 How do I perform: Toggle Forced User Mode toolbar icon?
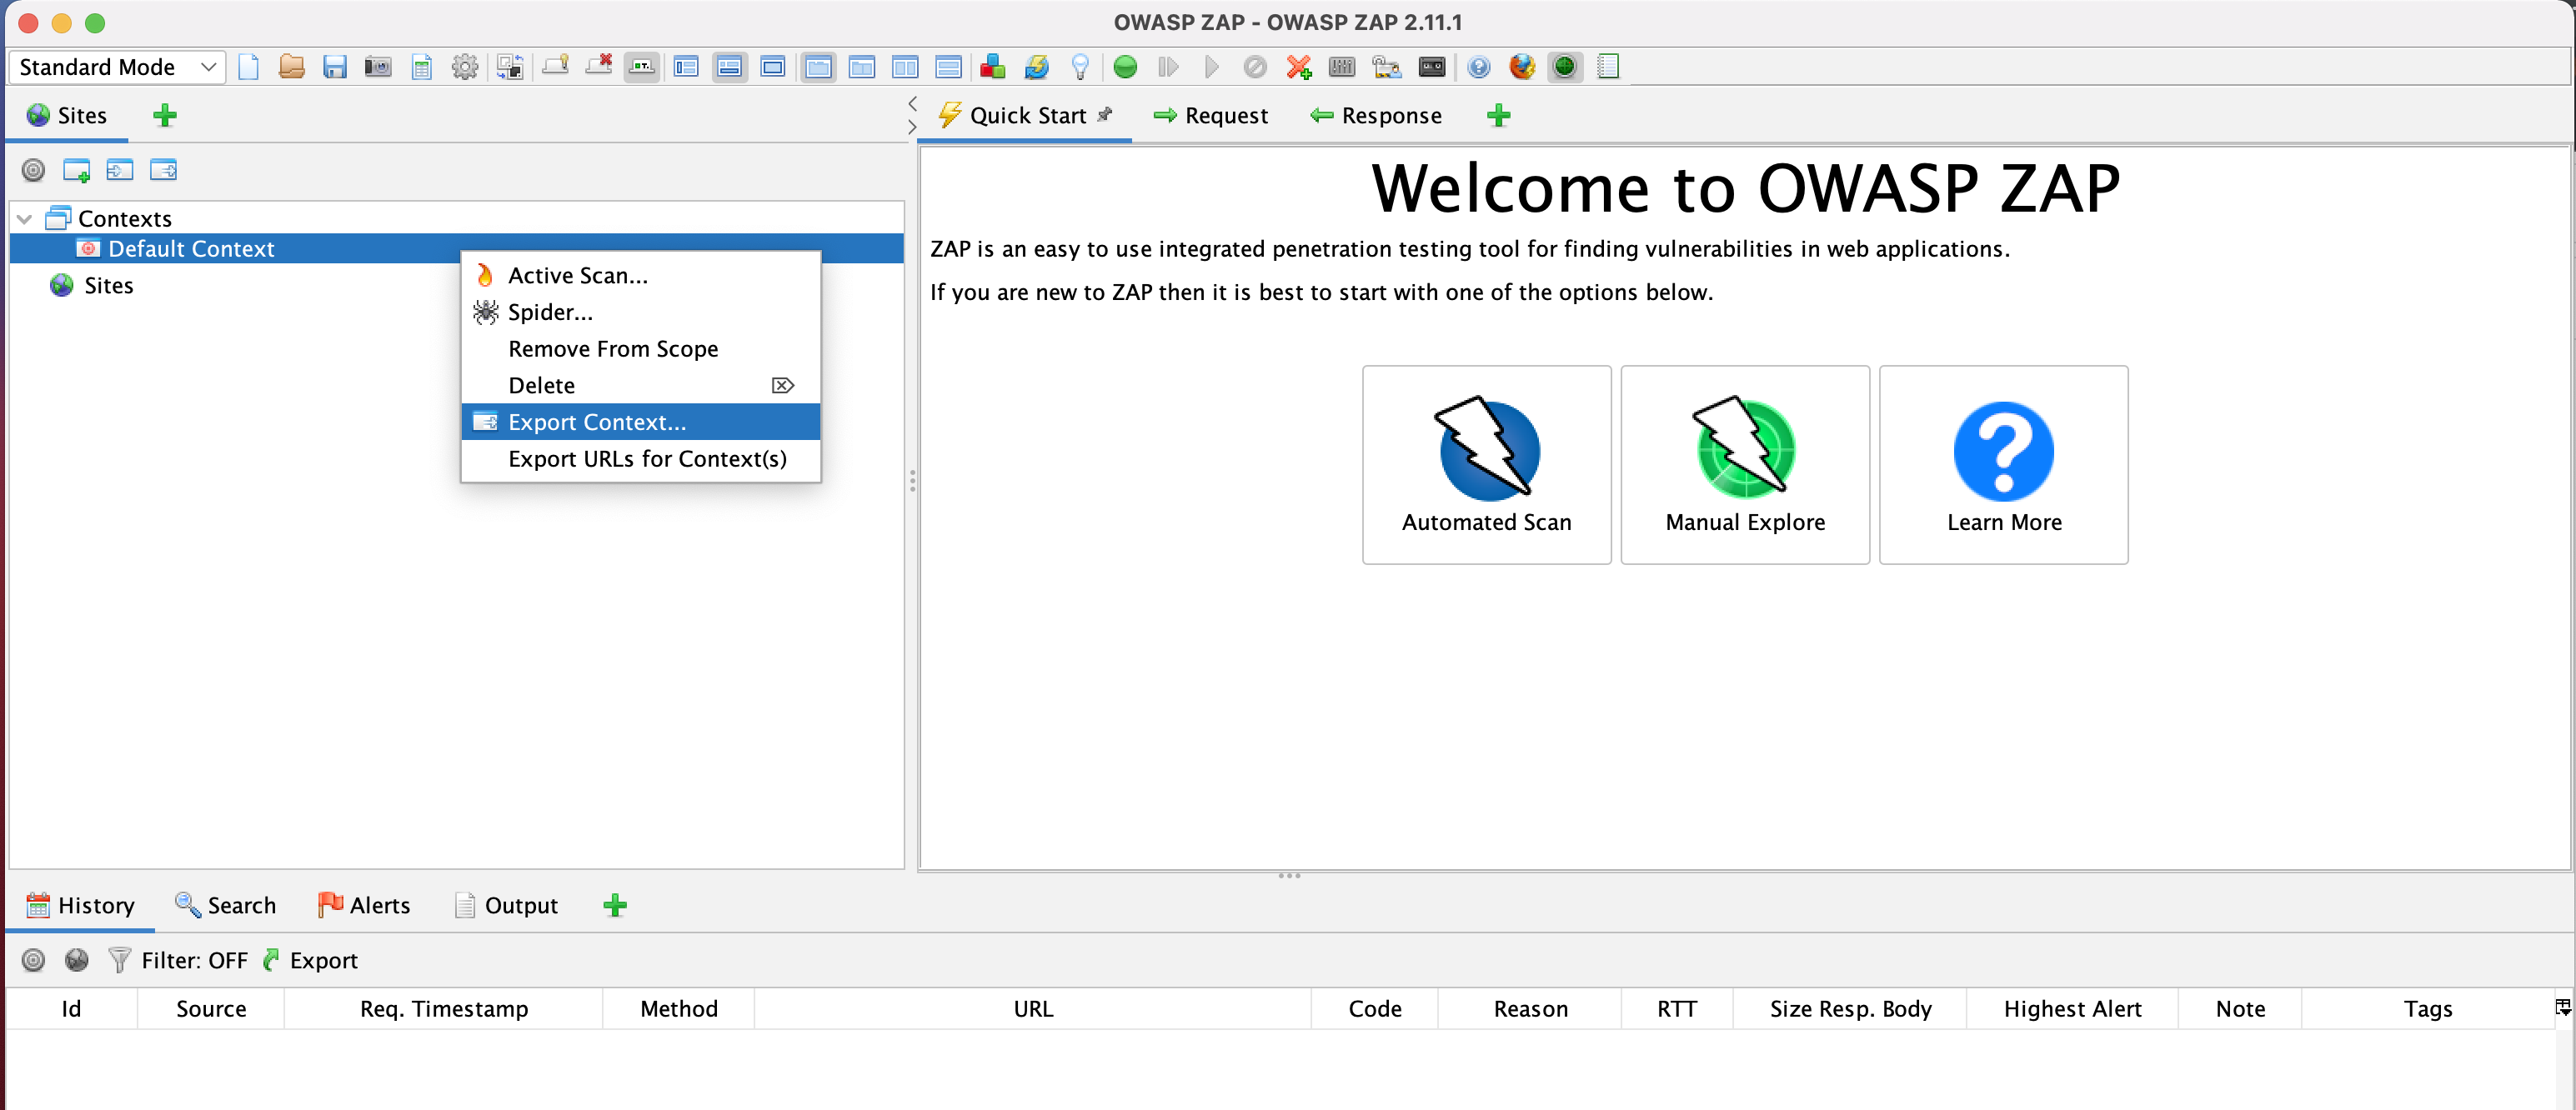(1386, 67)
